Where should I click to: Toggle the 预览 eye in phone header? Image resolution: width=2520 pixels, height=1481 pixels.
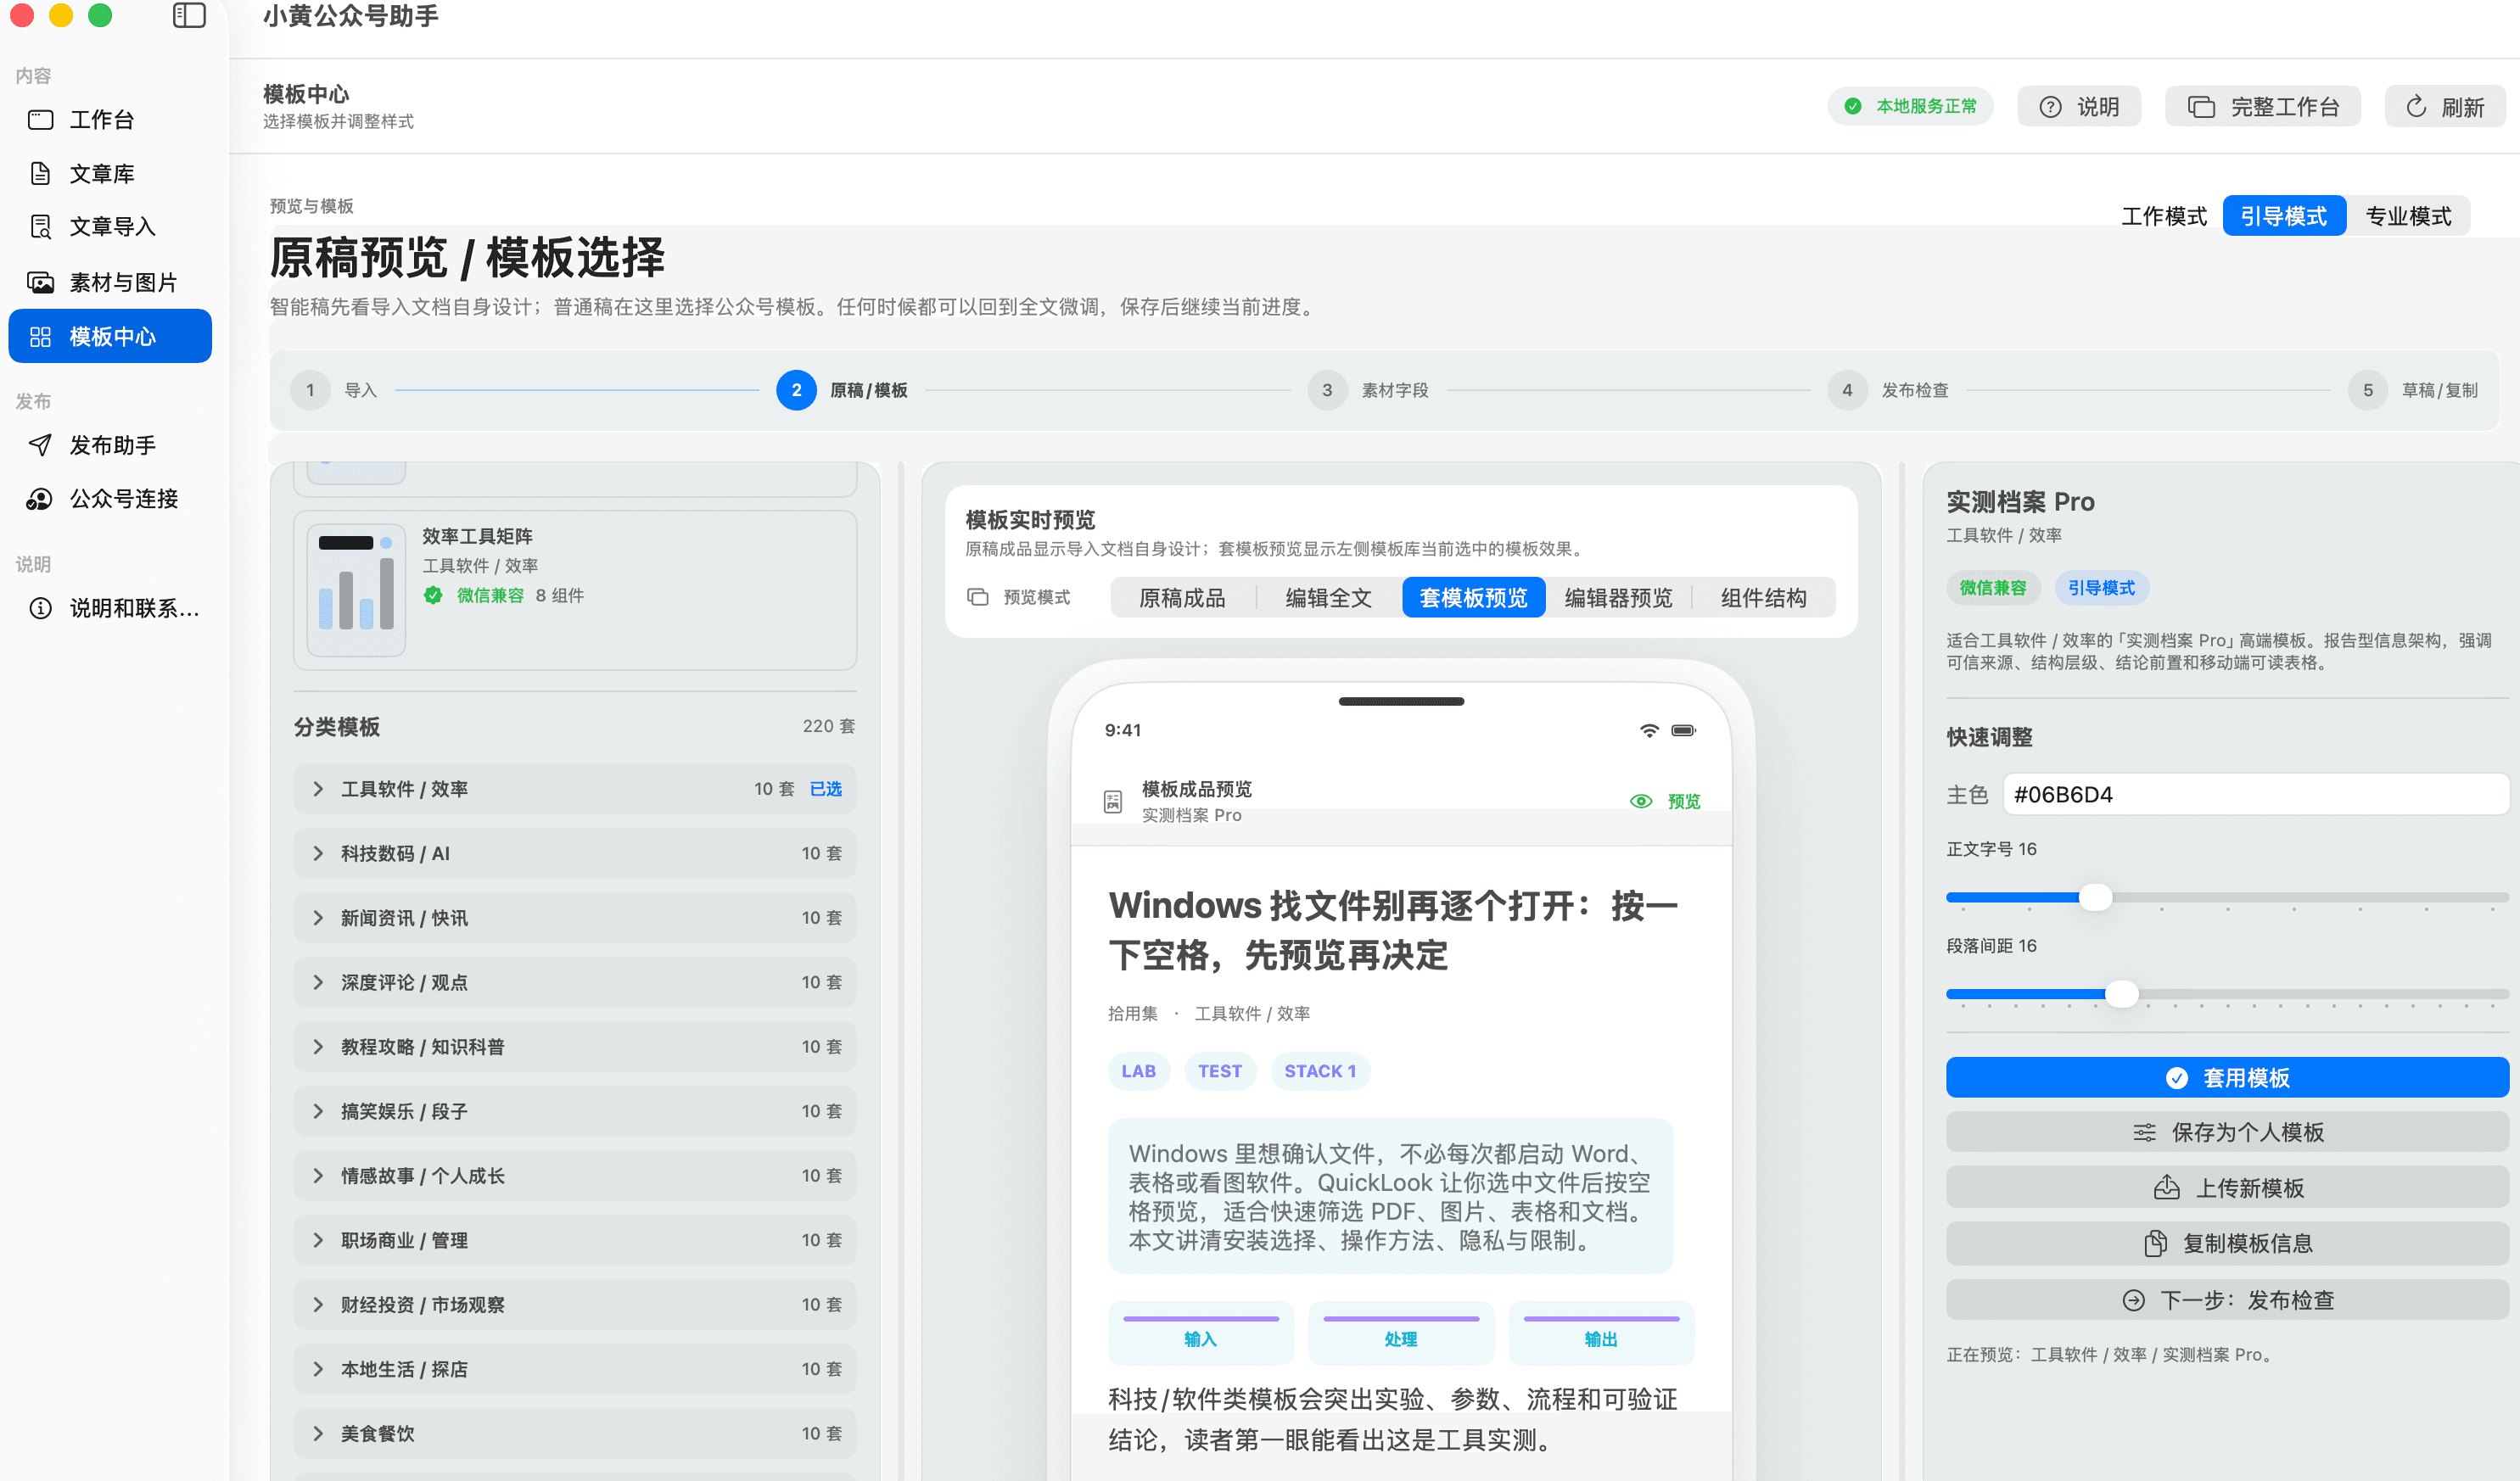tap(1641, 801)
